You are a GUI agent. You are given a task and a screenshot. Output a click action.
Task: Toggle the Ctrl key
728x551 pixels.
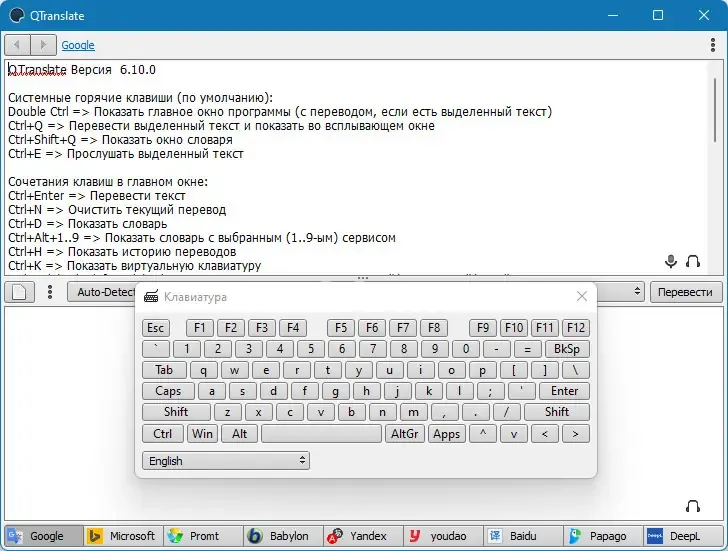click(162, 434)
